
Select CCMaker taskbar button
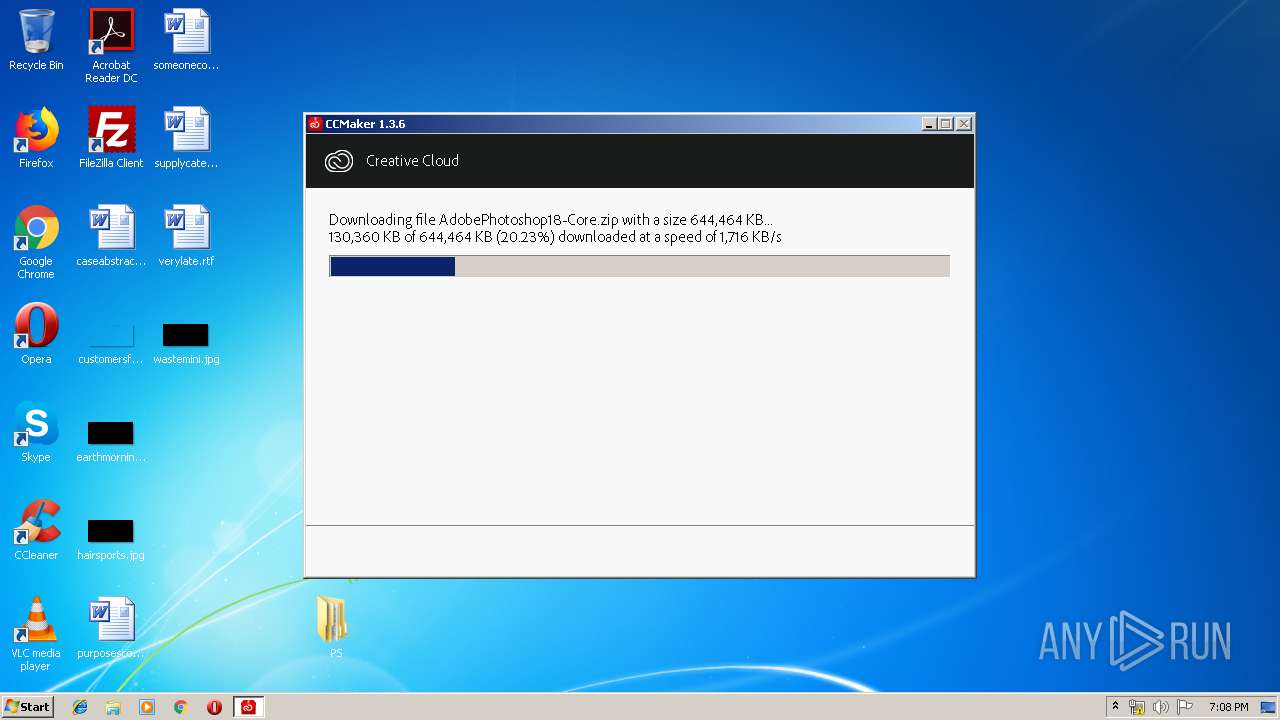click(248, 707)
